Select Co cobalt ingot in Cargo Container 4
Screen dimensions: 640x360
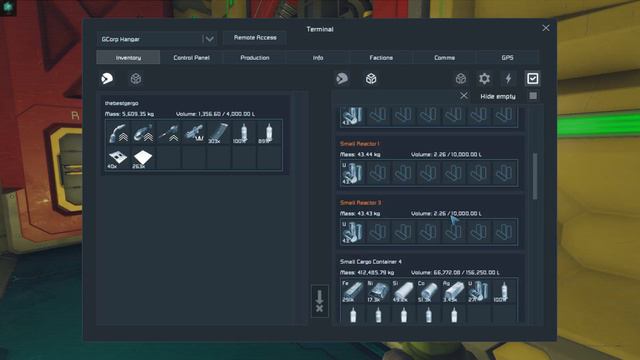click(x=429, y=291)
